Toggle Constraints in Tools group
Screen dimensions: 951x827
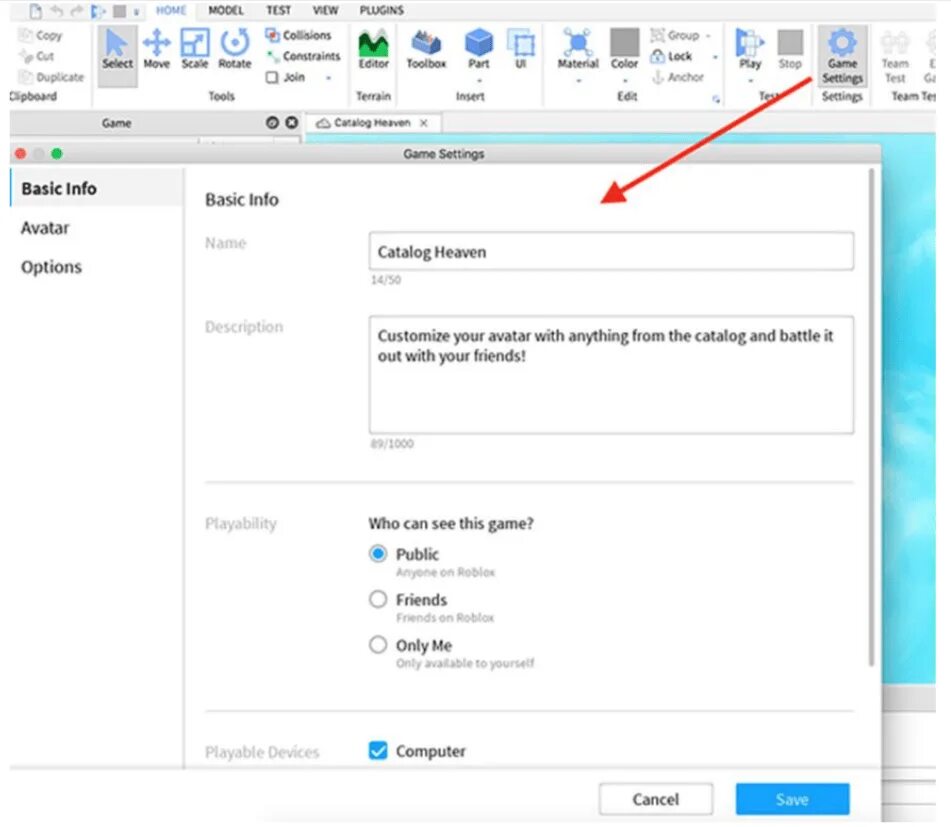click(x=303, y=56)
